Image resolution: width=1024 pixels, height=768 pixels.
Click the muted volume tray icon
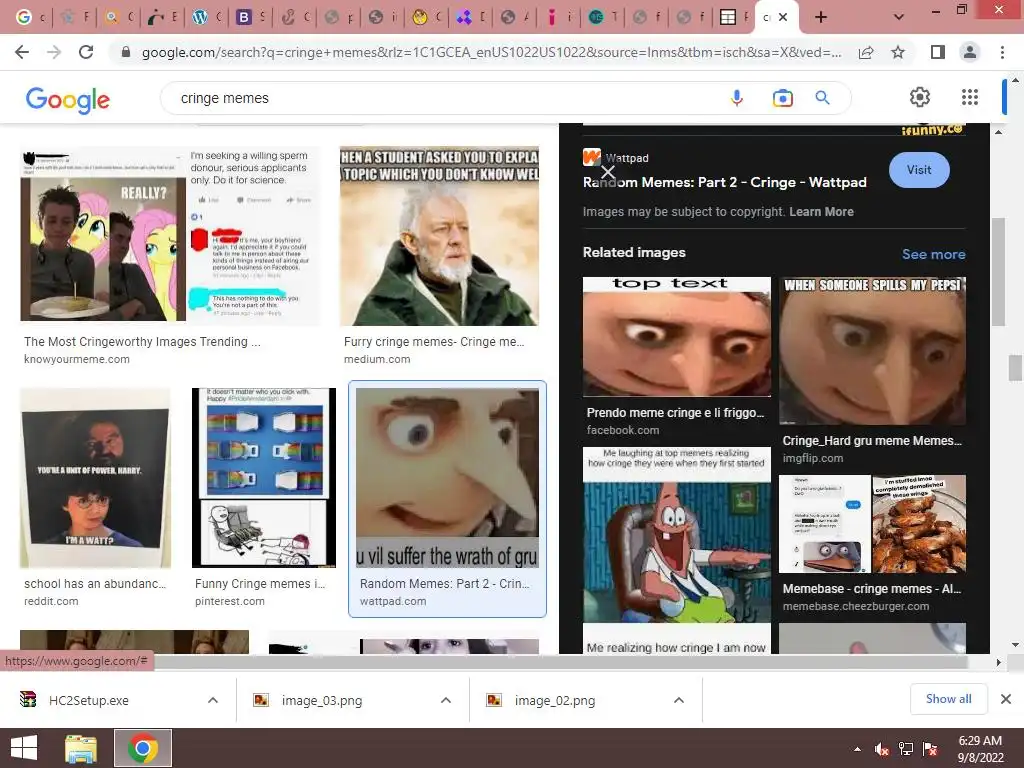[x=881, y=749]
